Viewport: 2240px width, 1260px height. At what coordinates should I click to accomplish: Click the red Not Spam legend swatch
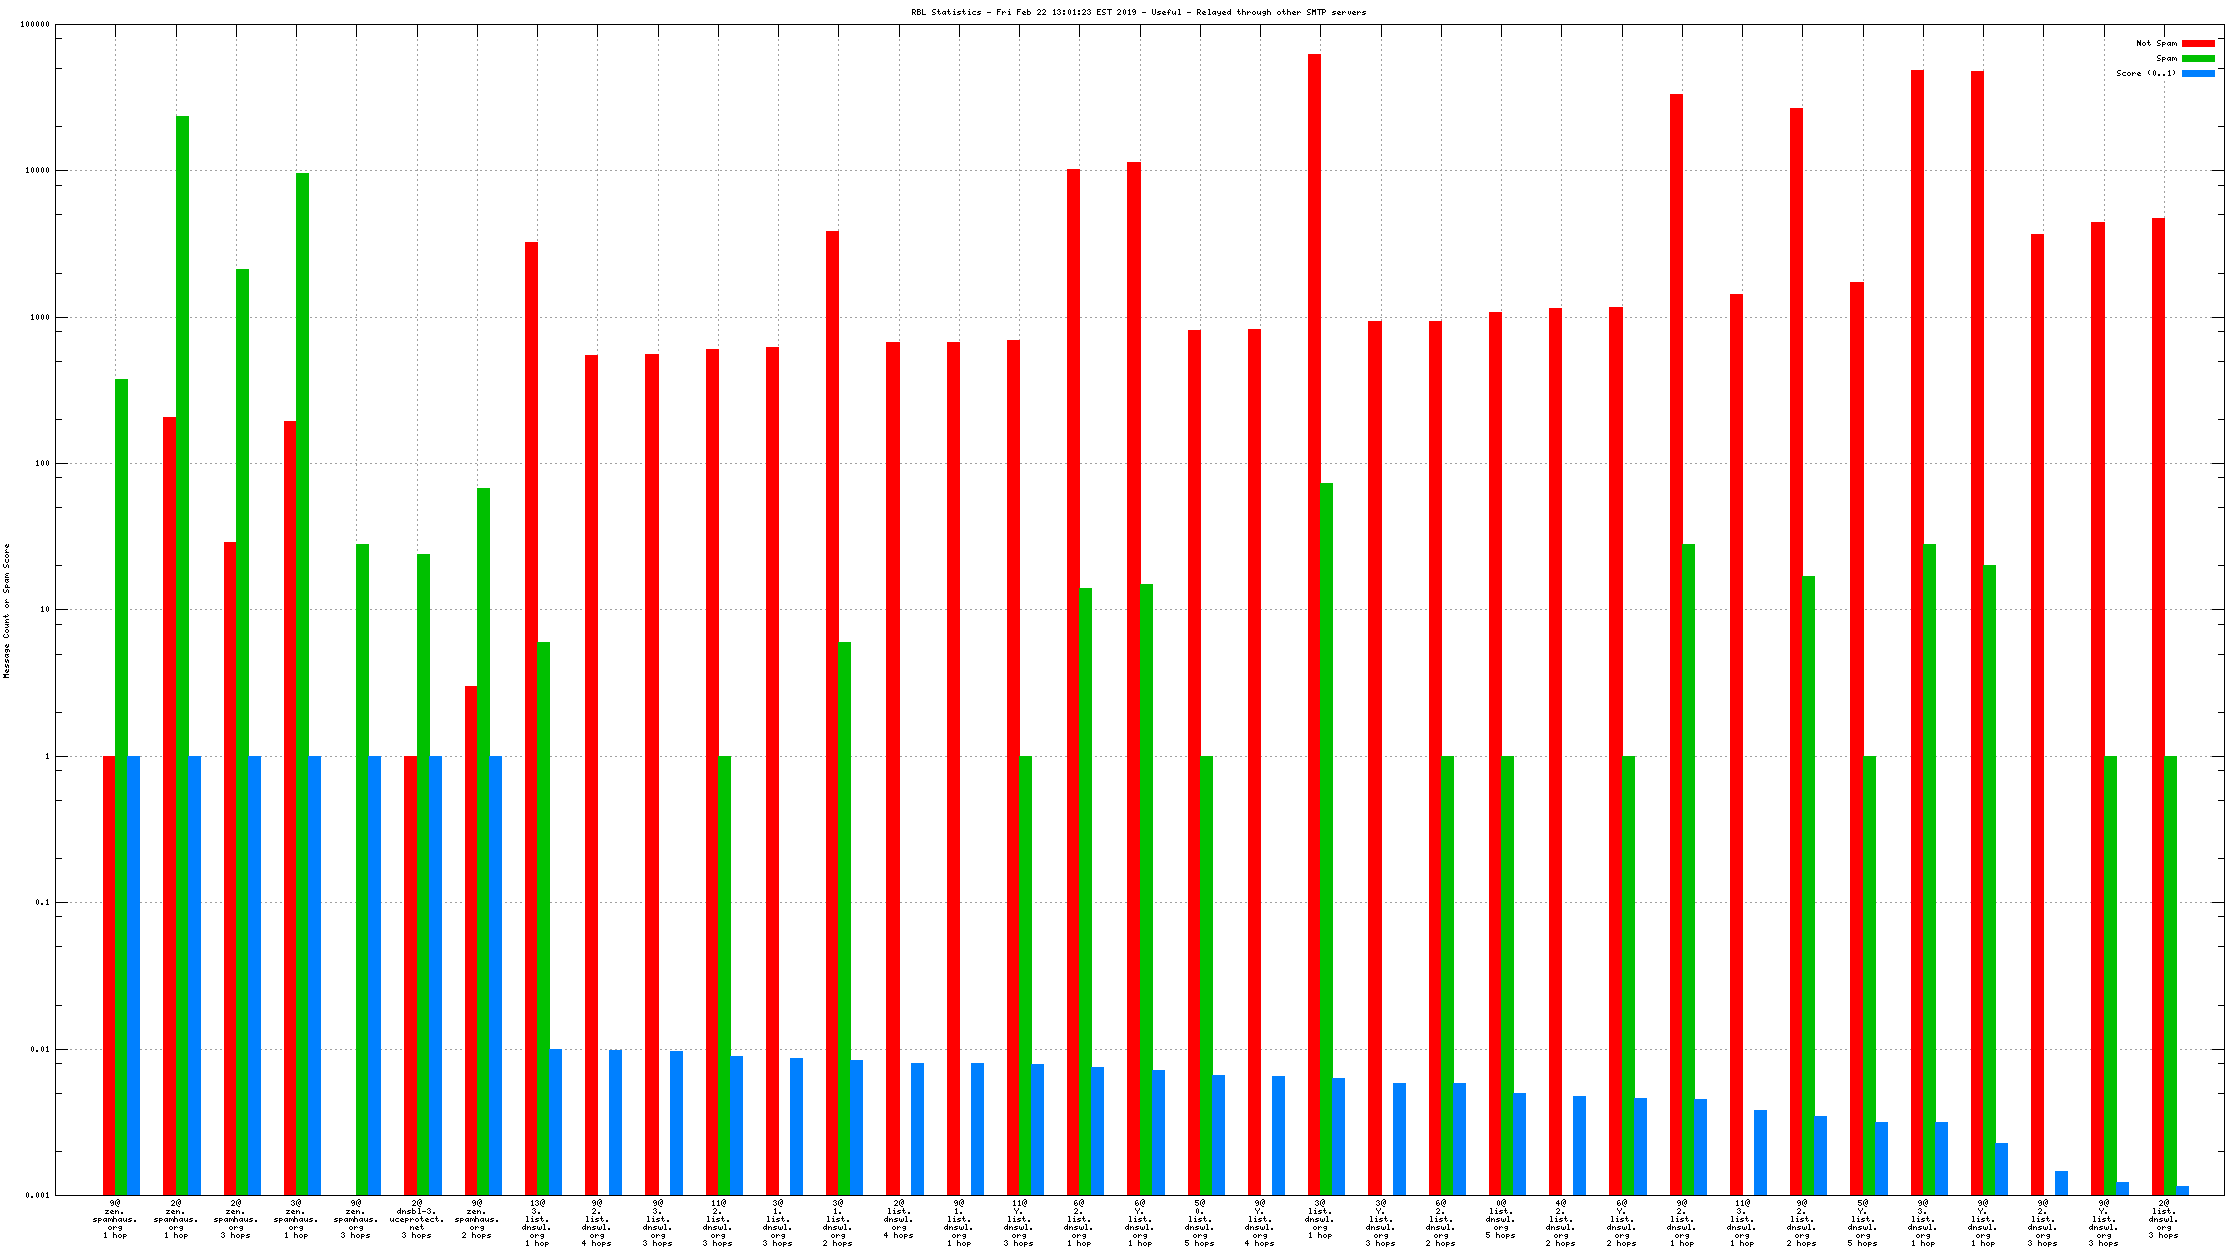click(2198, 44)
